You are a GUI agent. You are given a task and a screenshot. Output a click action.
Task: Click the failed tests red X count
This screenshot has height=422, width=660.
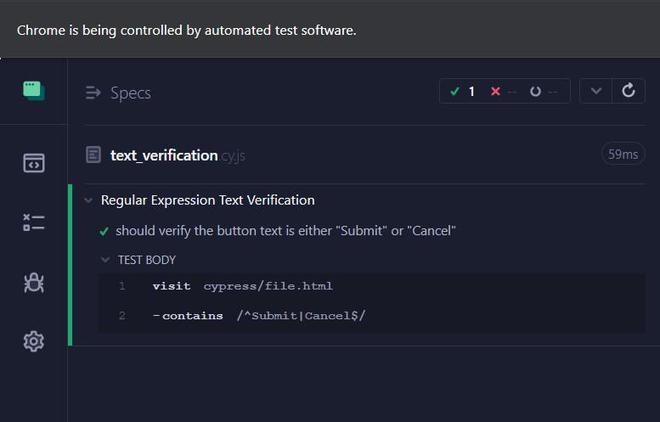502,92
